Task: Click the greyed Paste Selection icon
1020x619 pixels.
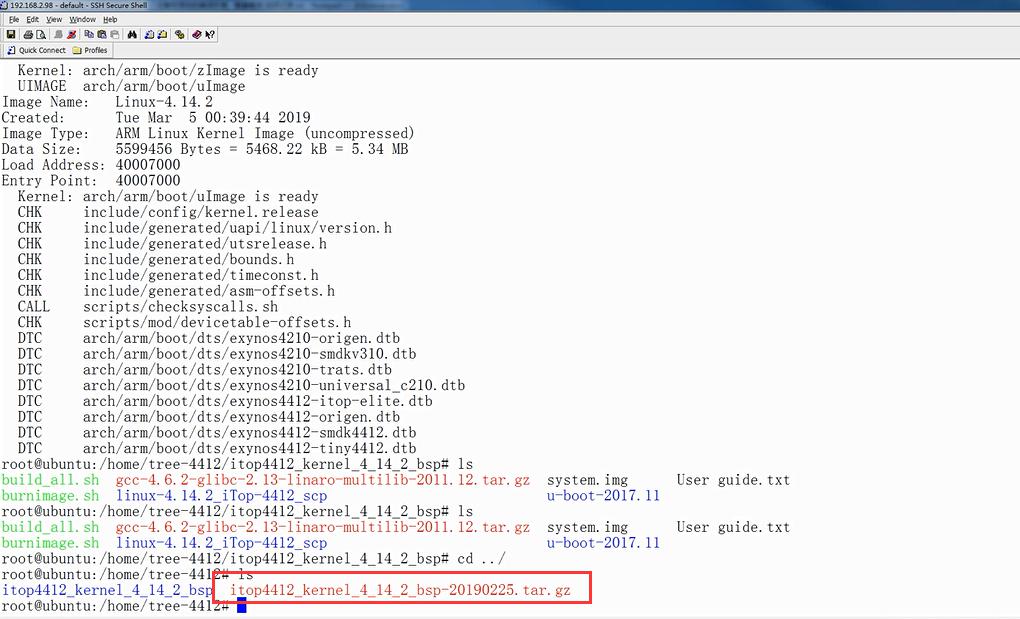Action: pyautogui.click(x=115, y=34)
